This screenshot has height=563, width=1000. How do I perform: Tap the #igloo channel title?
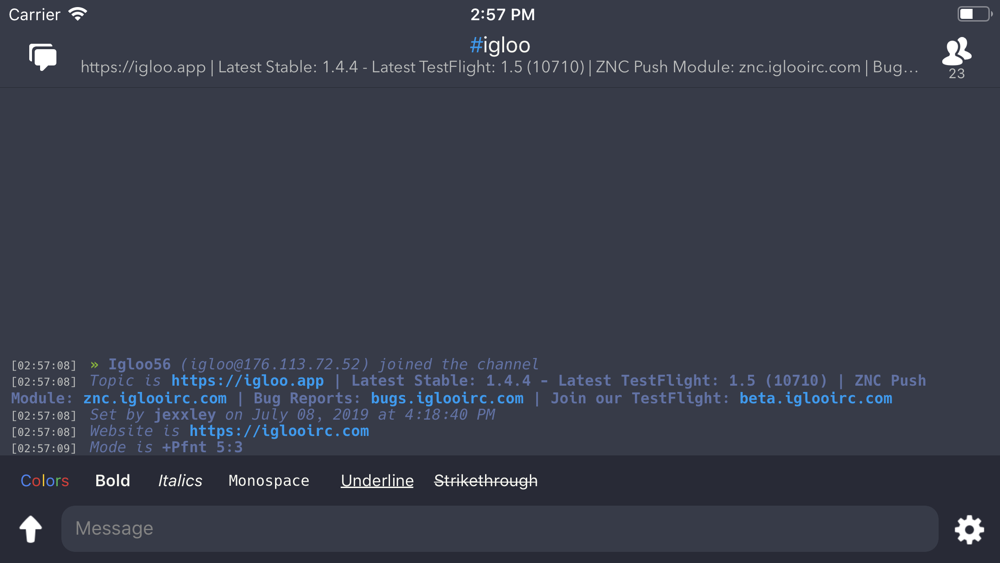click(500, 45)
